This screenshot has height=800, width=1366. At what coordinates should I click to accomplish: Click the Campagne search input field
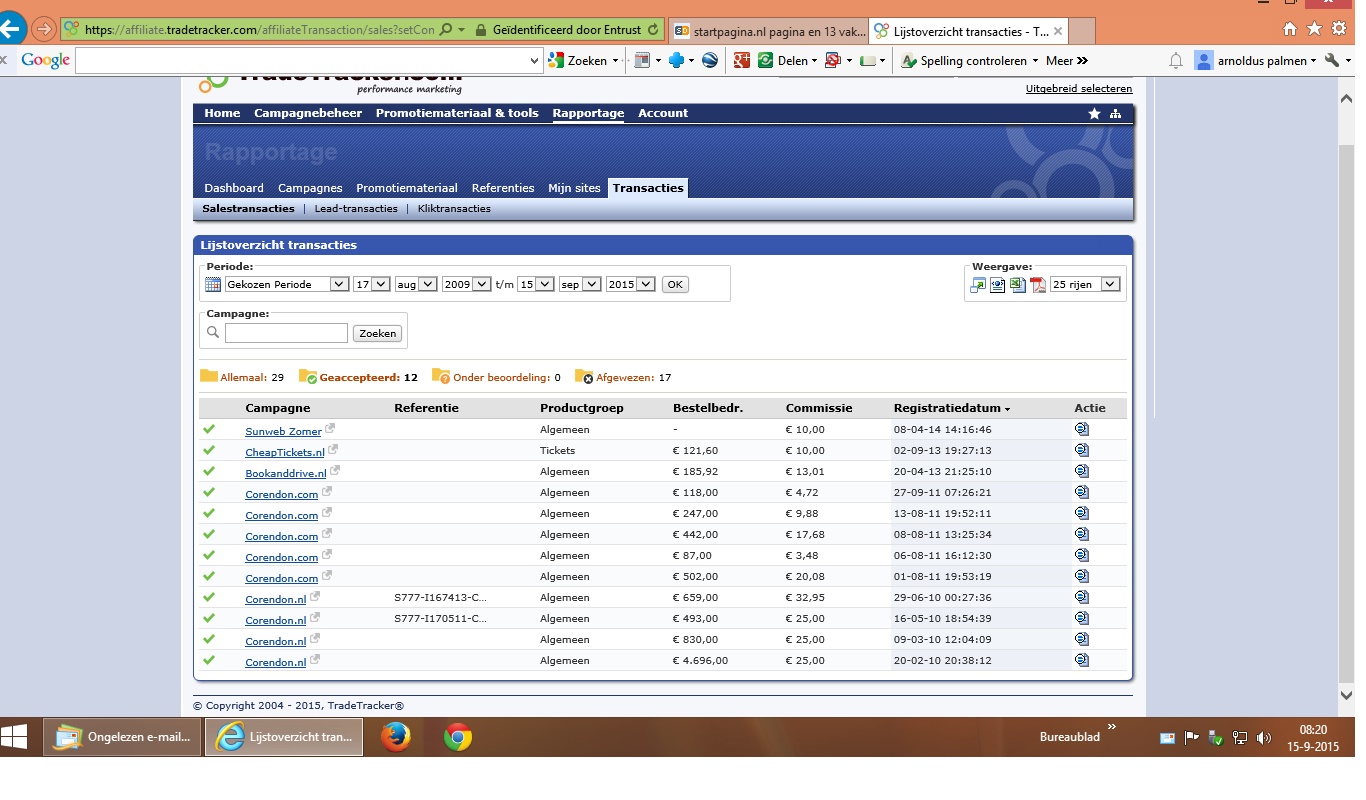pyautogui.click(x=286, y=333)
